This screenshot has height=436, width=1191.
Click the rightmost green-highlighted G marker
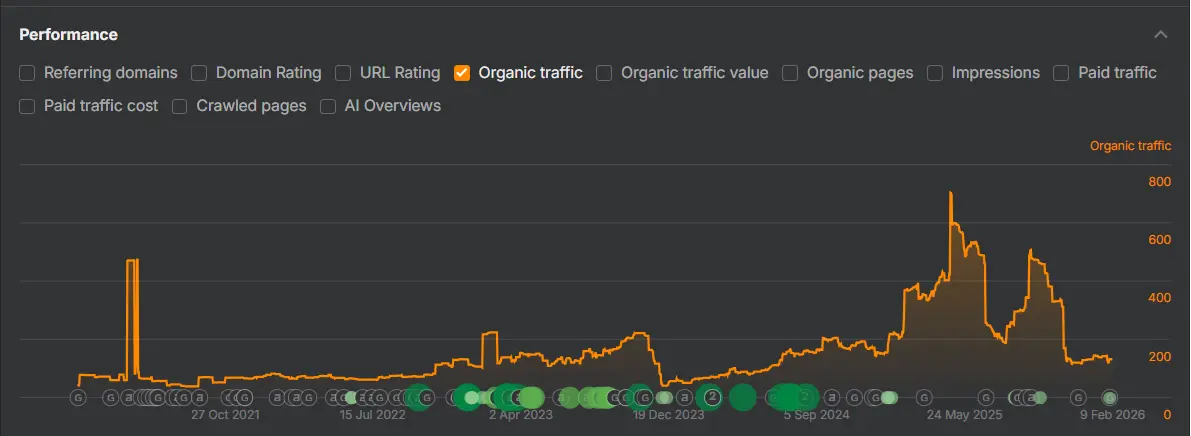tap(1108, 398)
